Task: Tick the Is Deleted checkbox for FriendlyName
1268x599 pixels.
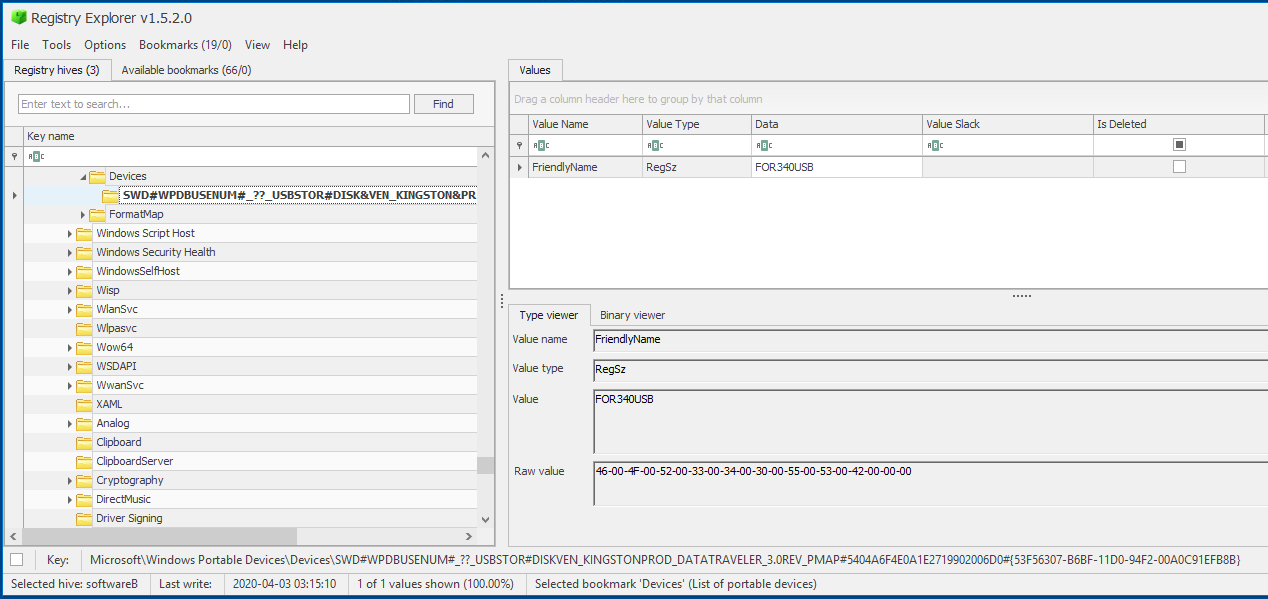Action: (x=1179, y=167)
